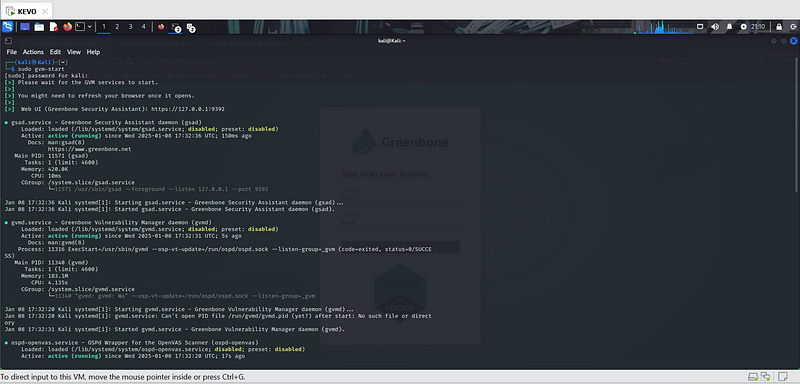Click the https://127.0.0.1:9392 Web UI URL

tap(188, 109)
